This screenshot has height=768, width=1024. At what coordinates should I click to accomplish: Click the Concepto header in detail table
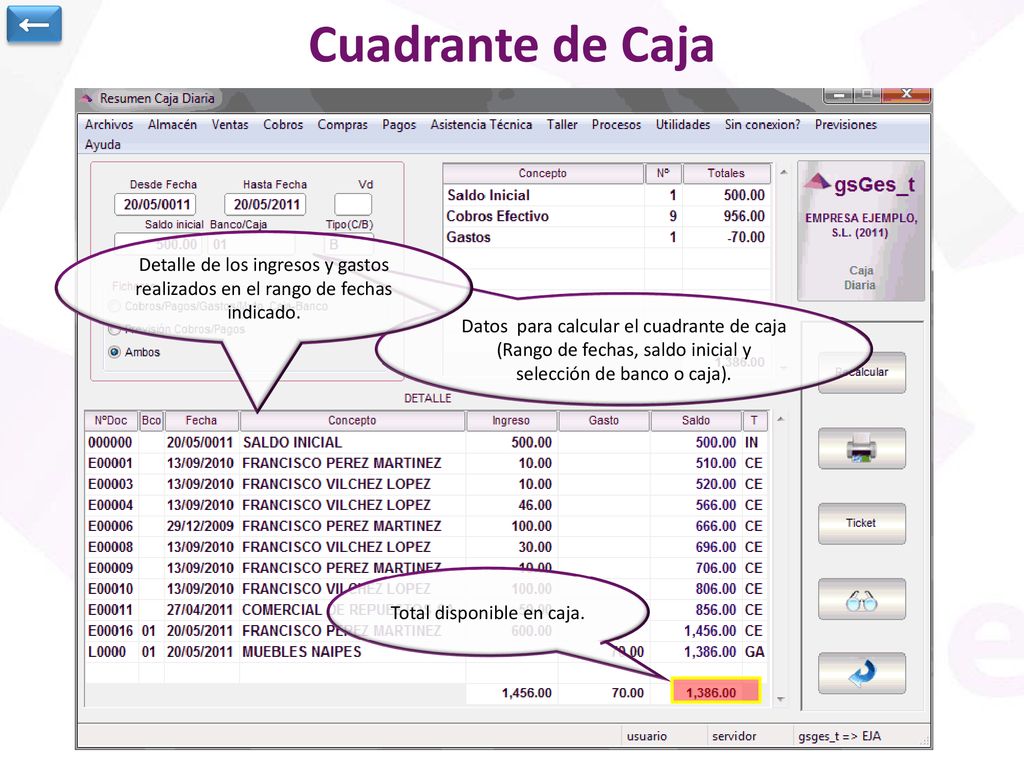point(352,421)
